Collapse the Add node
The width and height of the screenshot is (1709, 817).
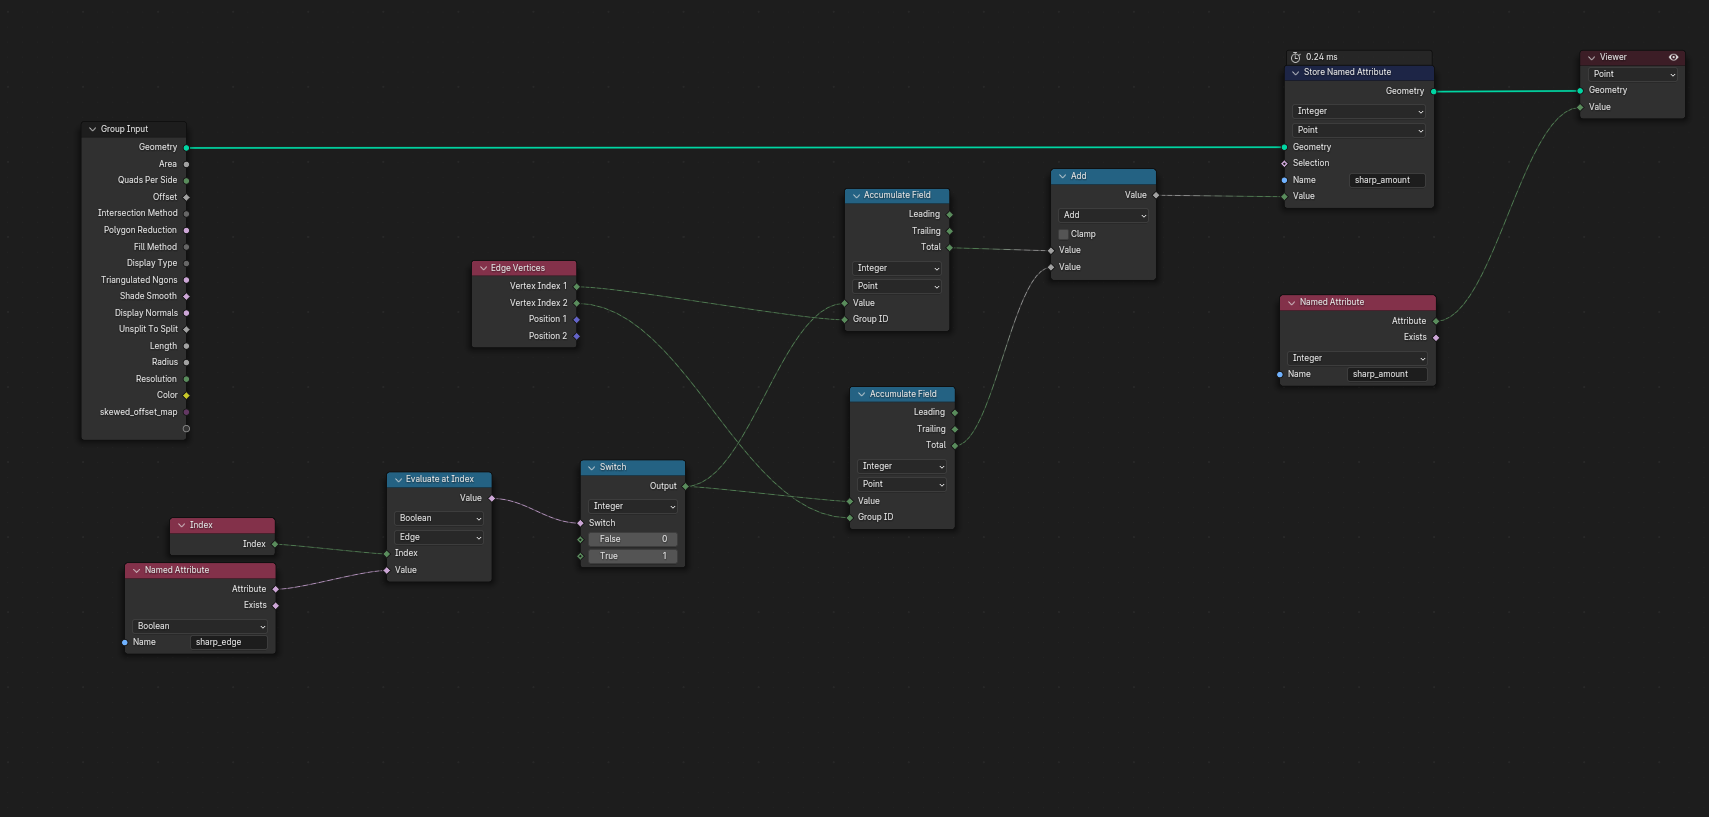pos(1063,176)
